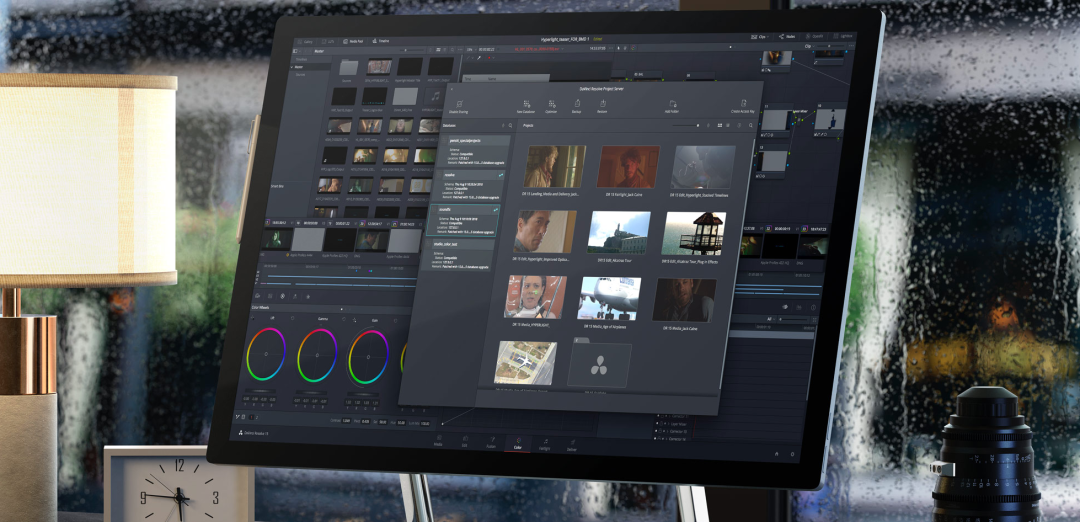Select the pencil_specialprojects database entry
The width and height of the screenshot is (1080, 522).
pyautogui.click(x=474, y=152)
